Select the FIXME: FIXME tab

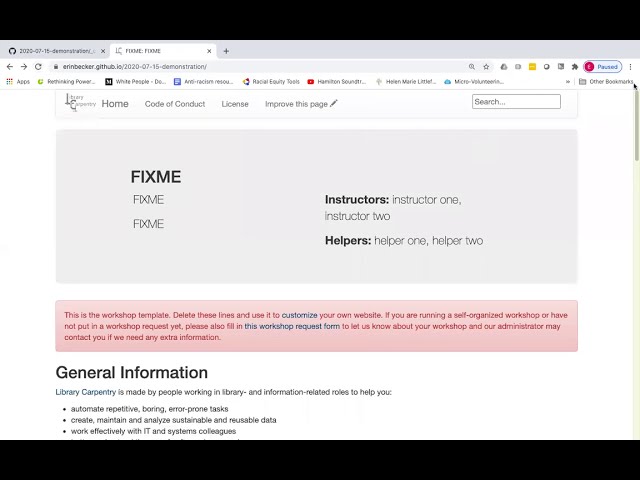[162, 51]
